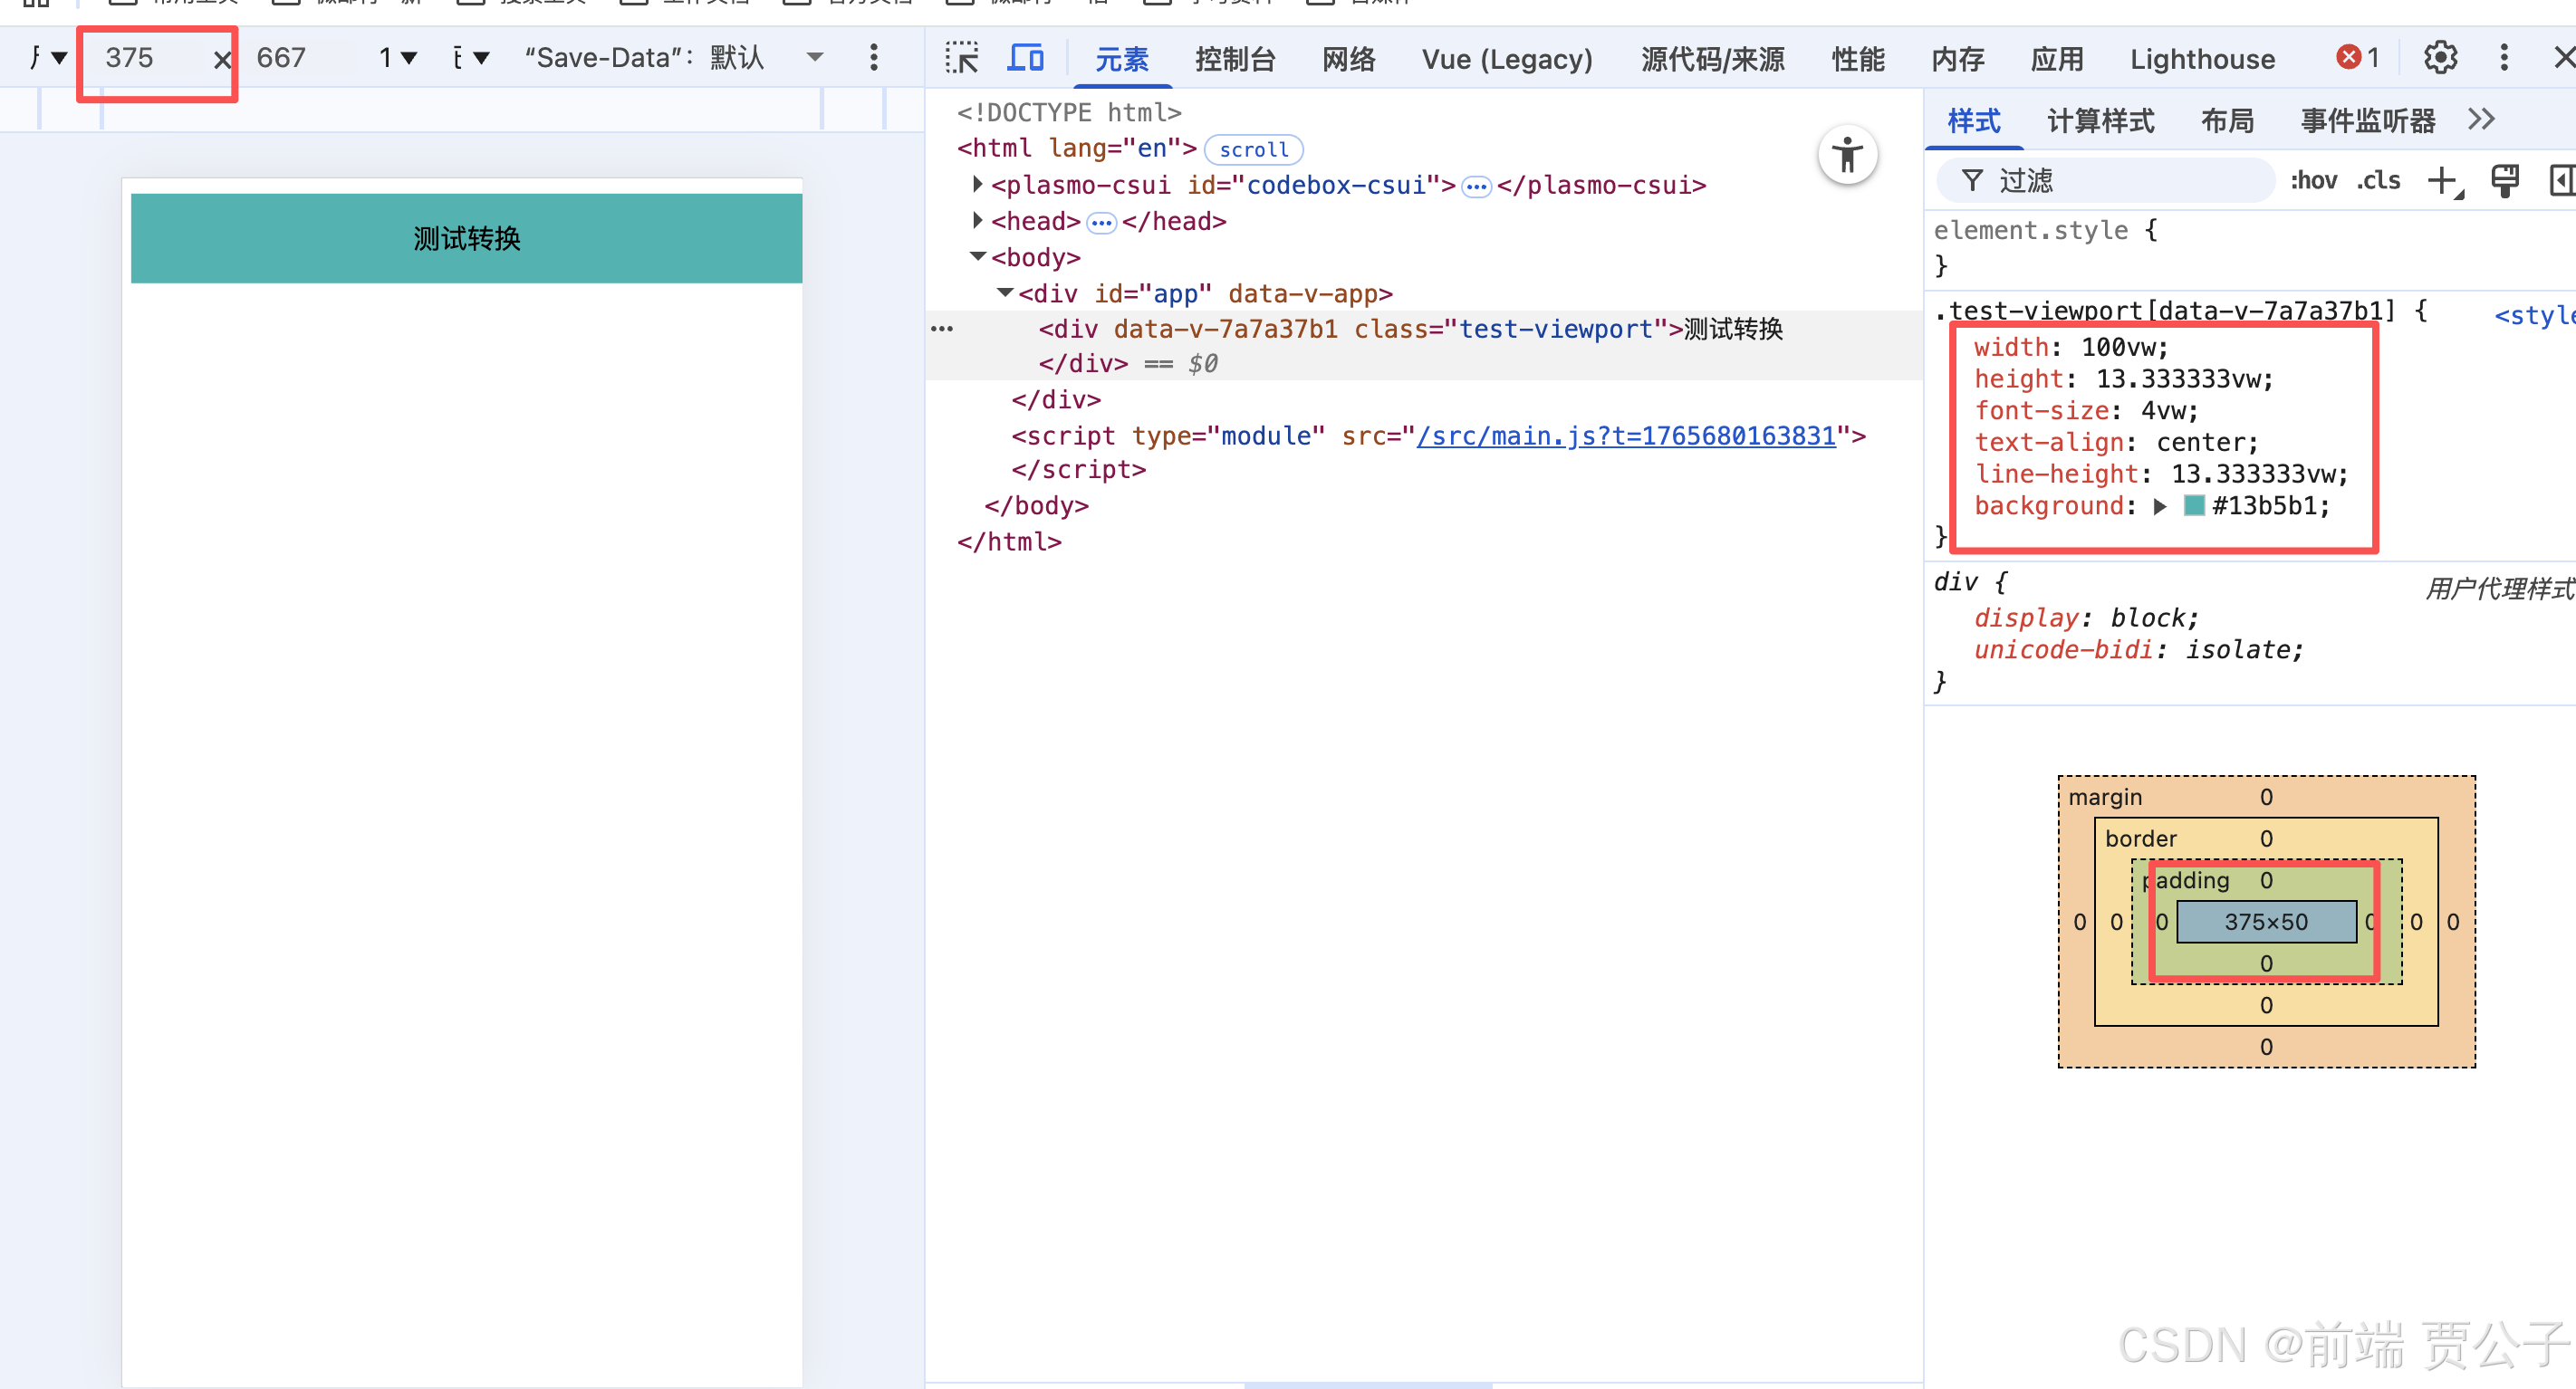Screen dimensions: 2576x1389
Task: Switch to the 计算样式 tab
Action: 2100,121
